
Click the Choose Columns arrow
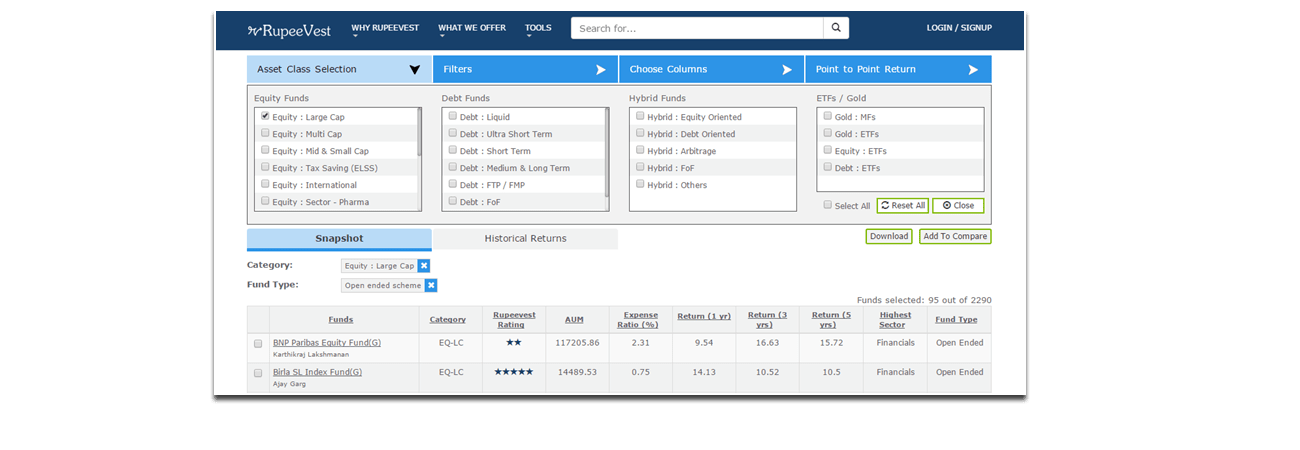pyautogui.click(x=787, y=70)
